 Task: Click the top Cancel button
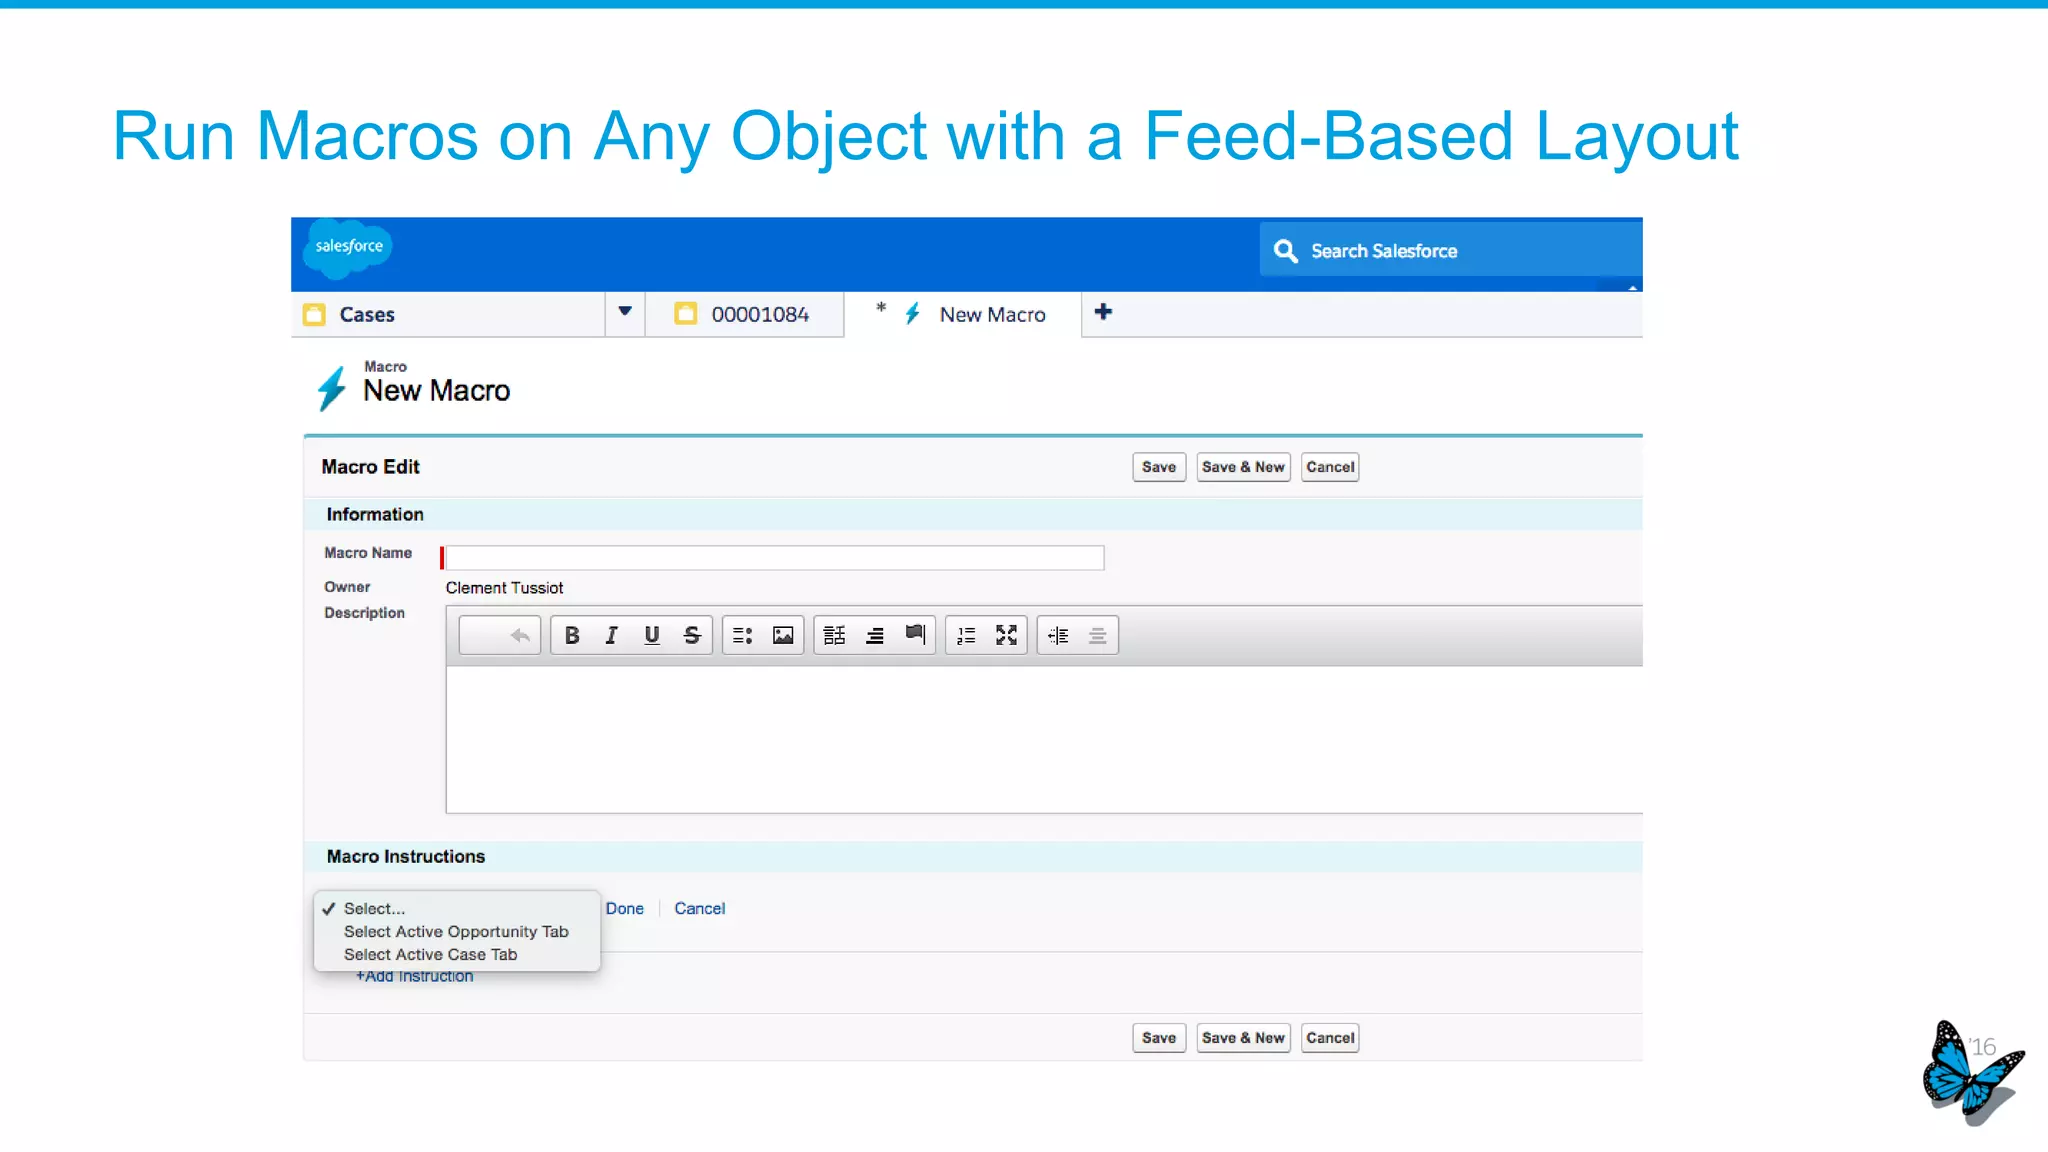point(1330,467)
